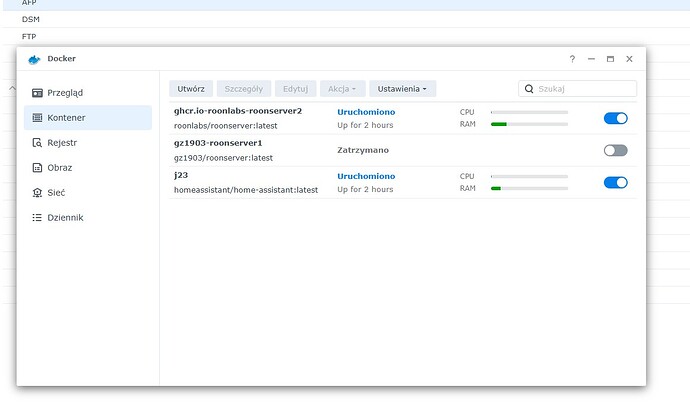The width and height of the screenshot is (690, 411).
Task: Click Uruchomiono status of j23 container
Action: click(366, 176)
